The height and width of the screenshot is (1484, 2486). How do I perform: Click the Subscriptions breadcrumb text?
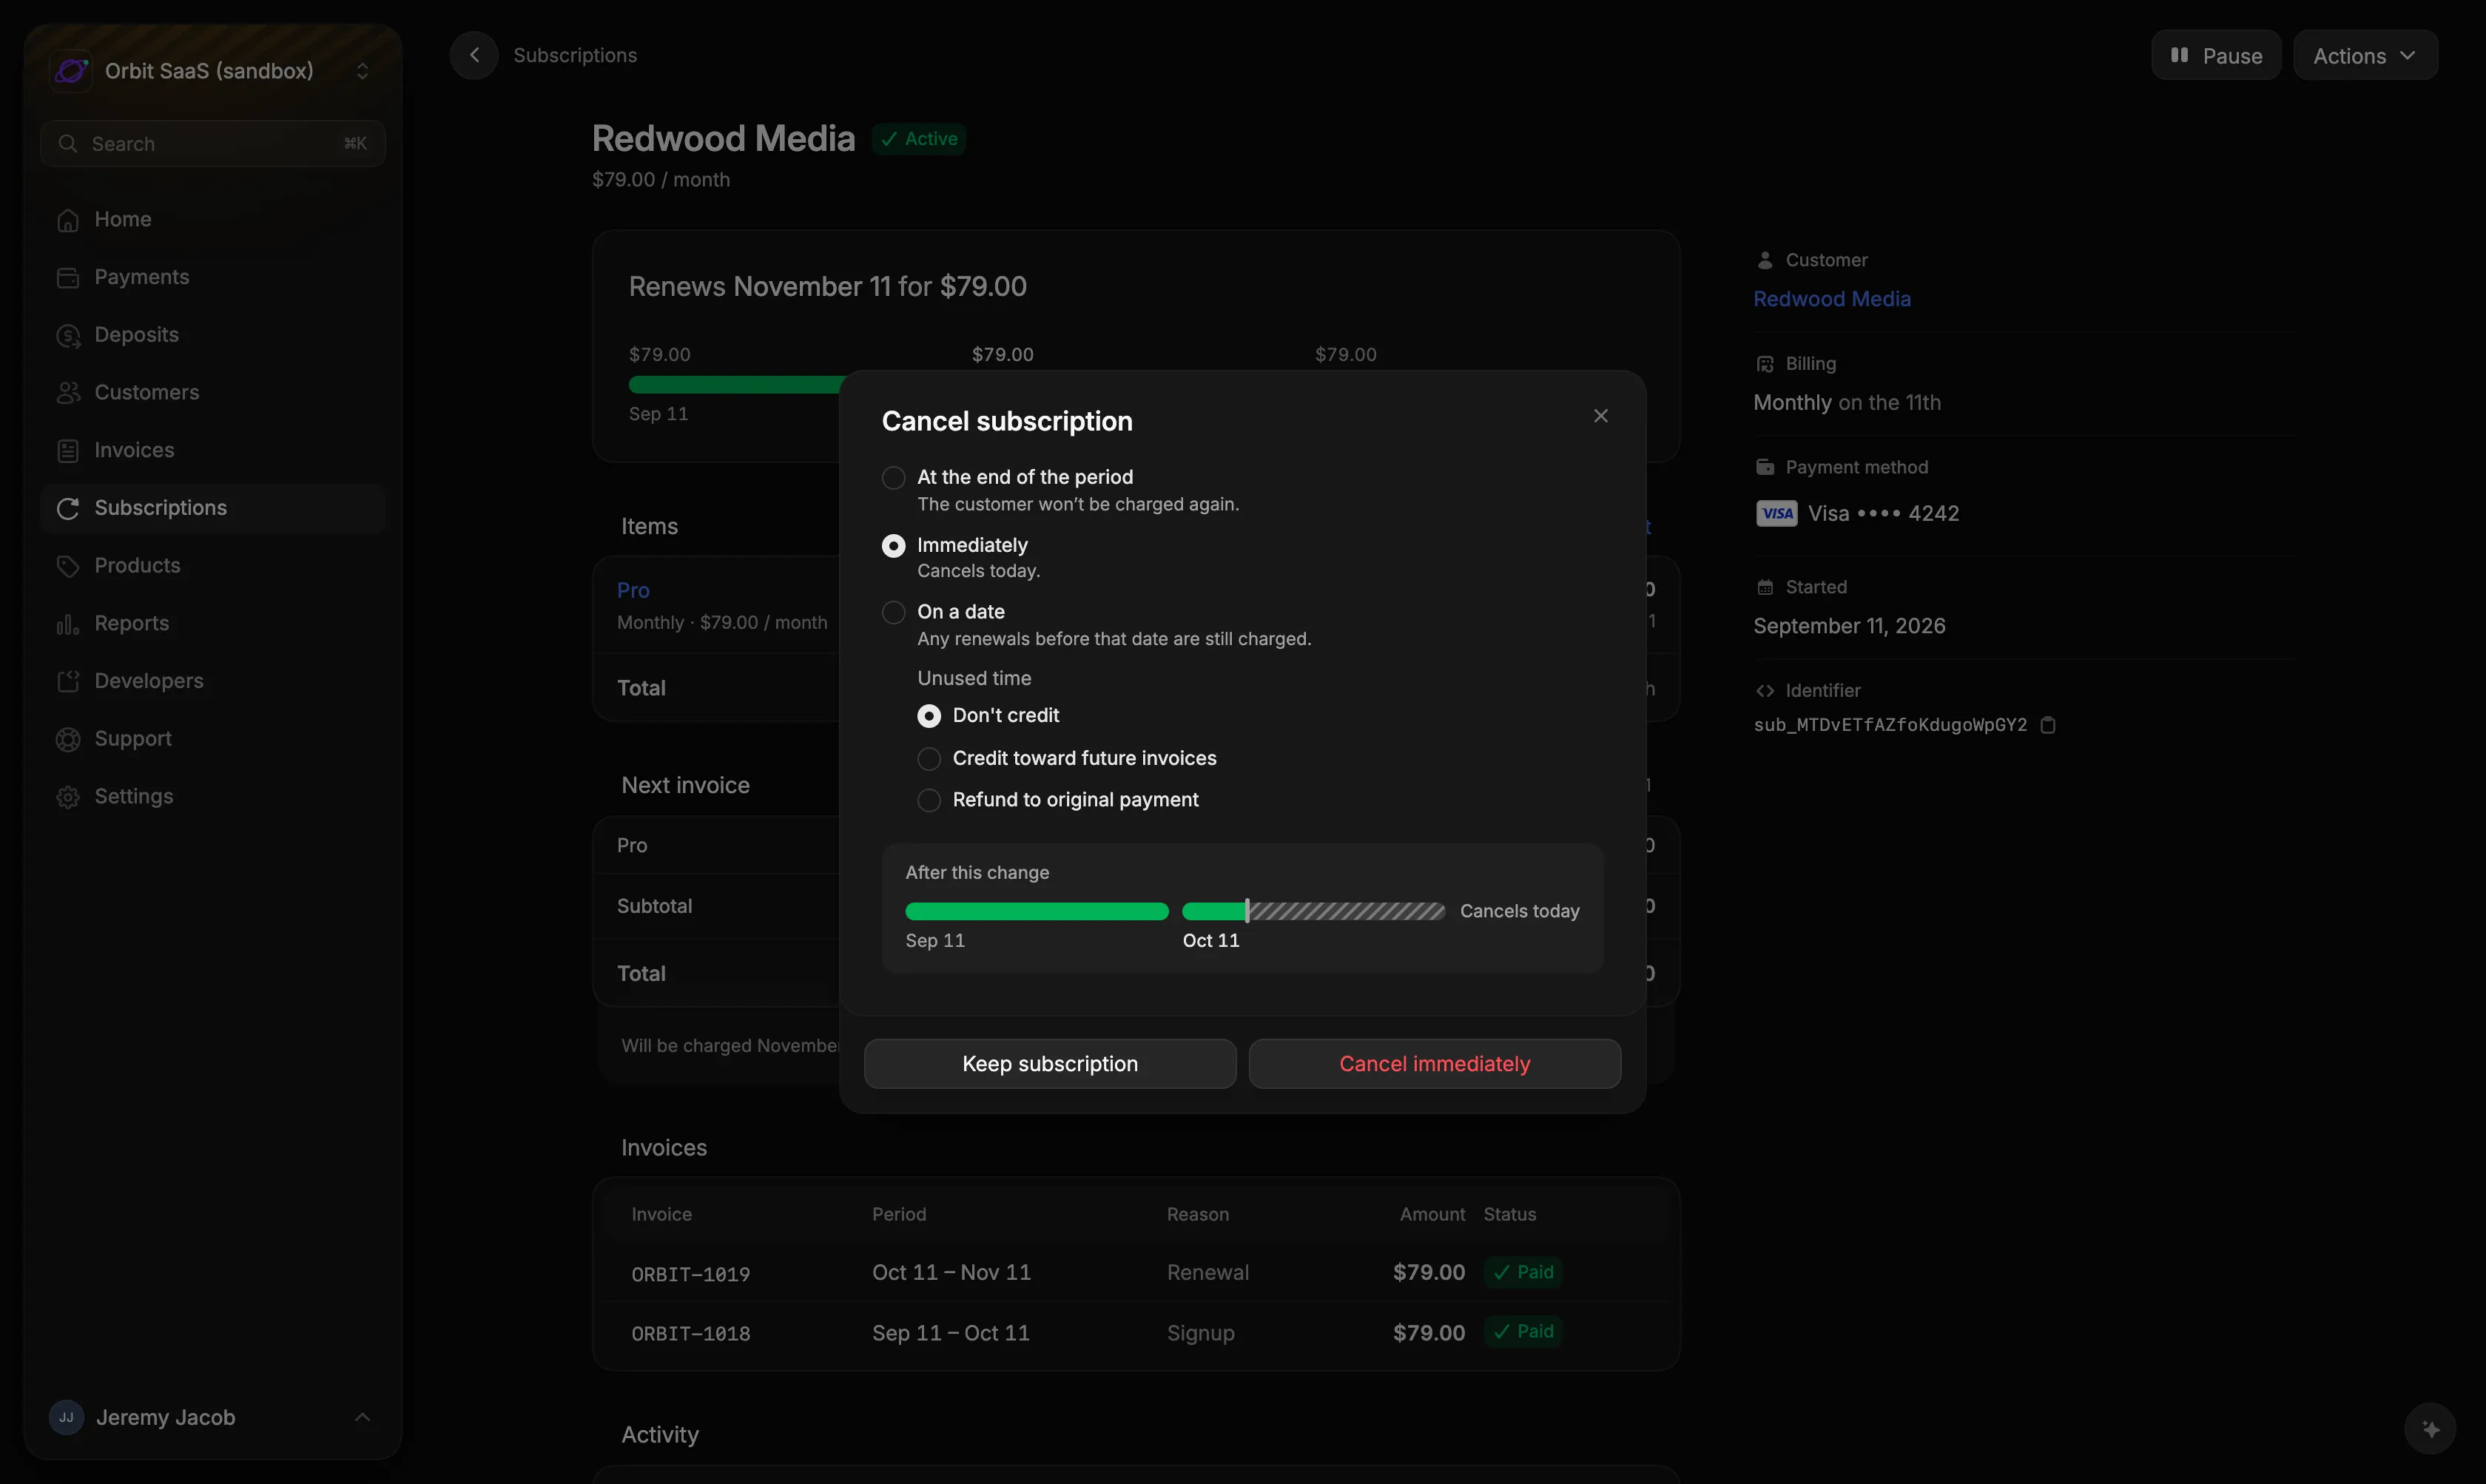click(x=575, y=55)
